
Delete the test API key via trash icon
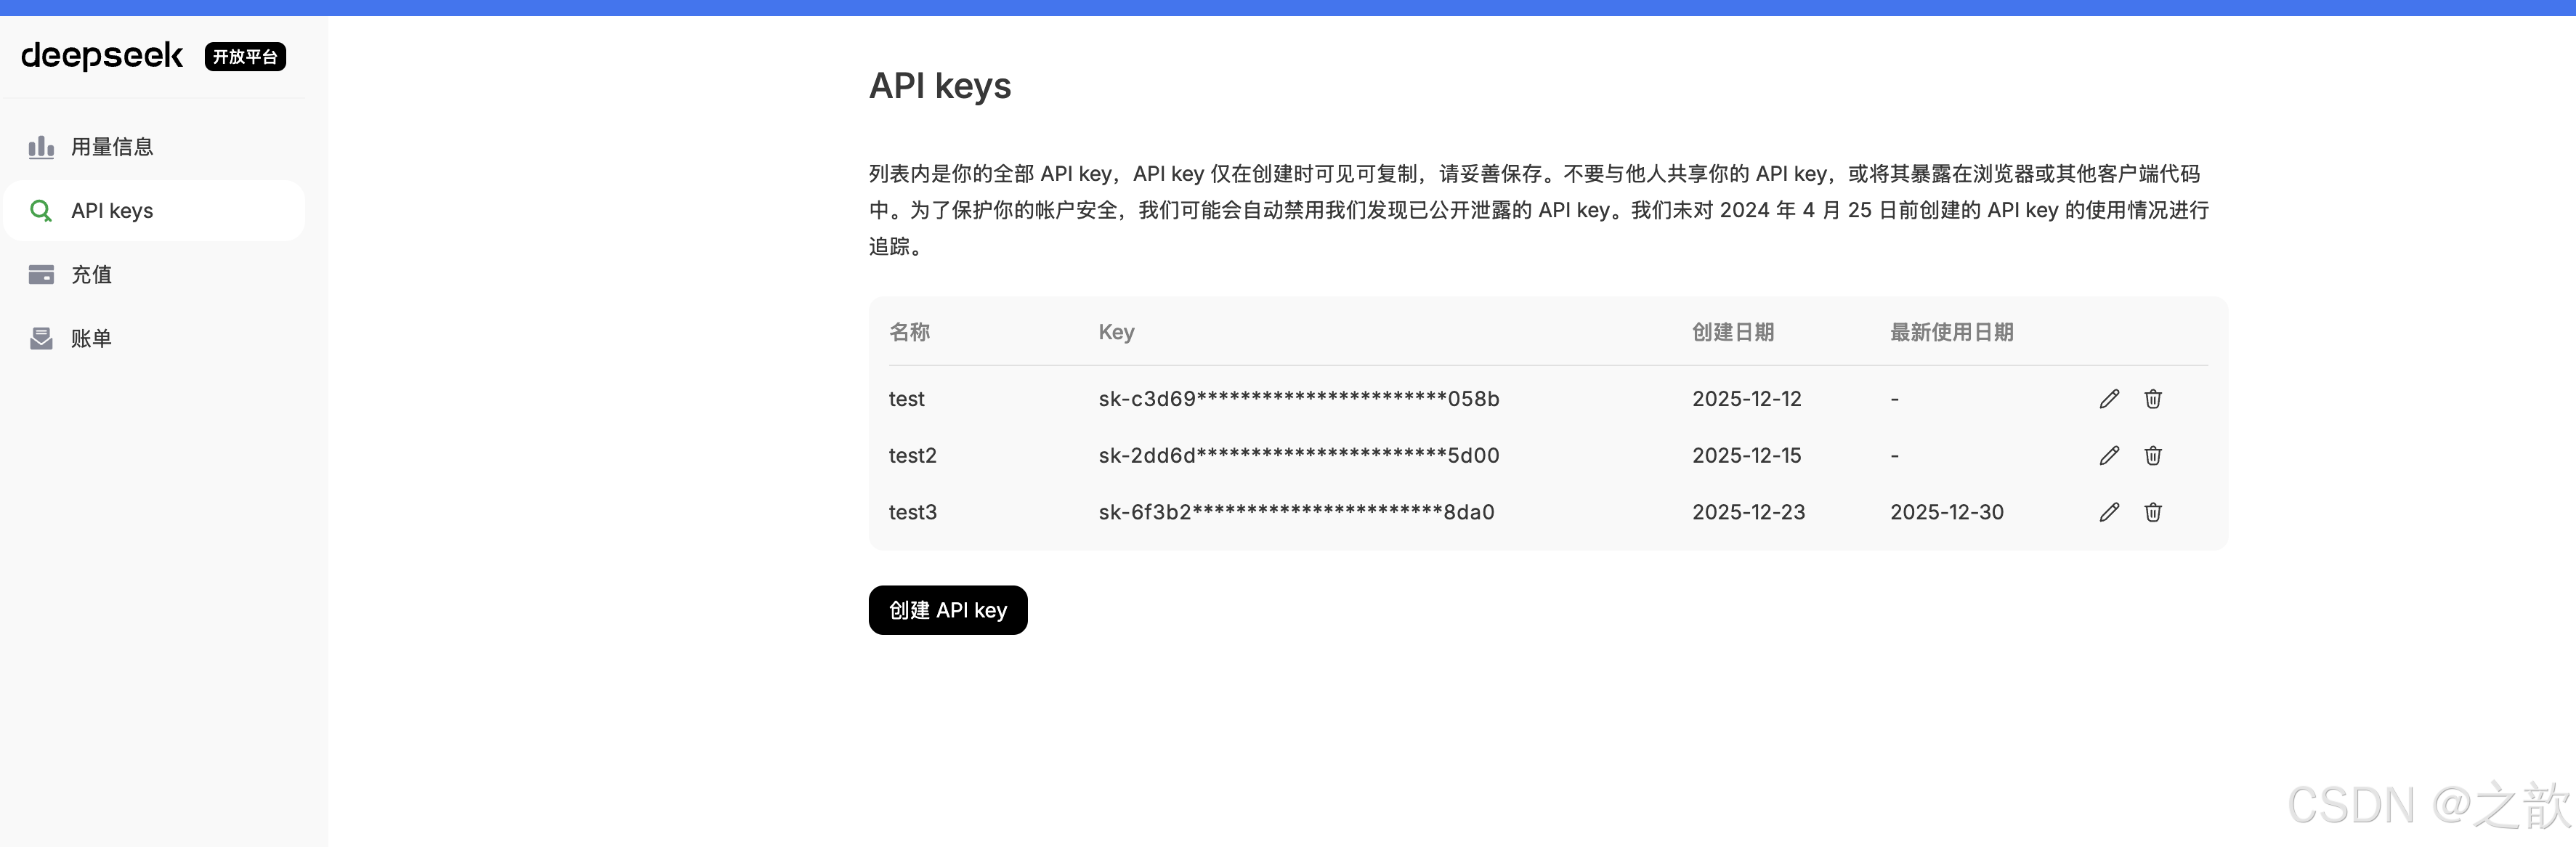[x=2153, y=399]
